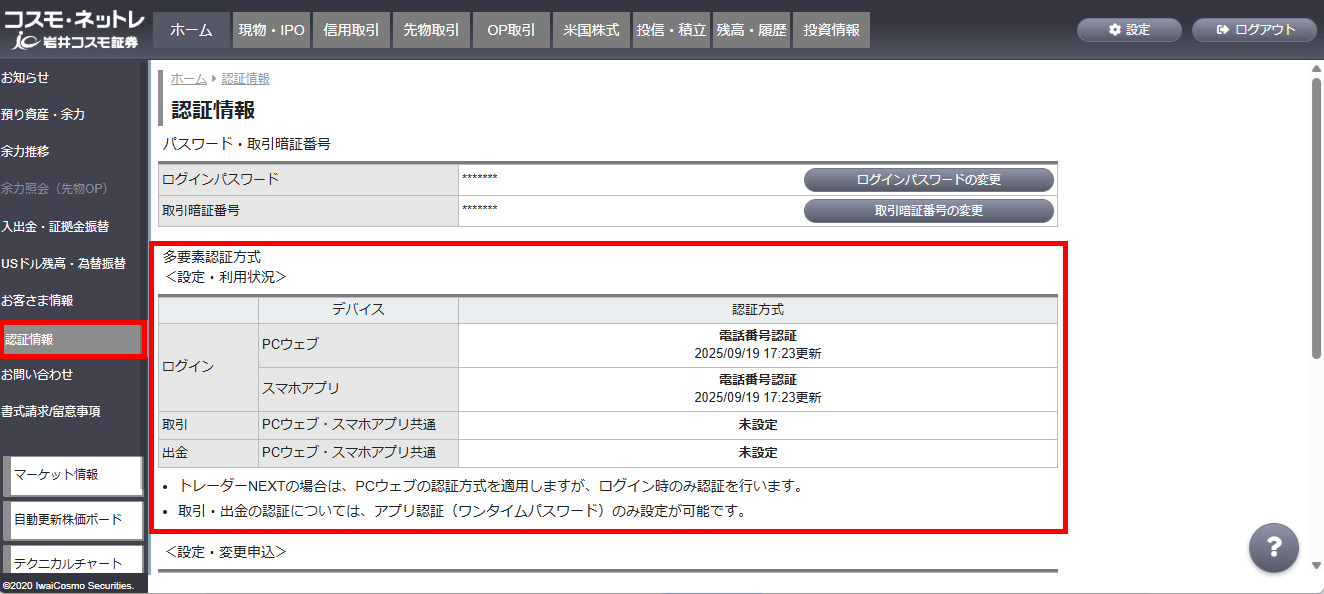Screen dimensions: 1324x594
Task: Open the 米国株式 tab
Action: click(x=591, y=30)
